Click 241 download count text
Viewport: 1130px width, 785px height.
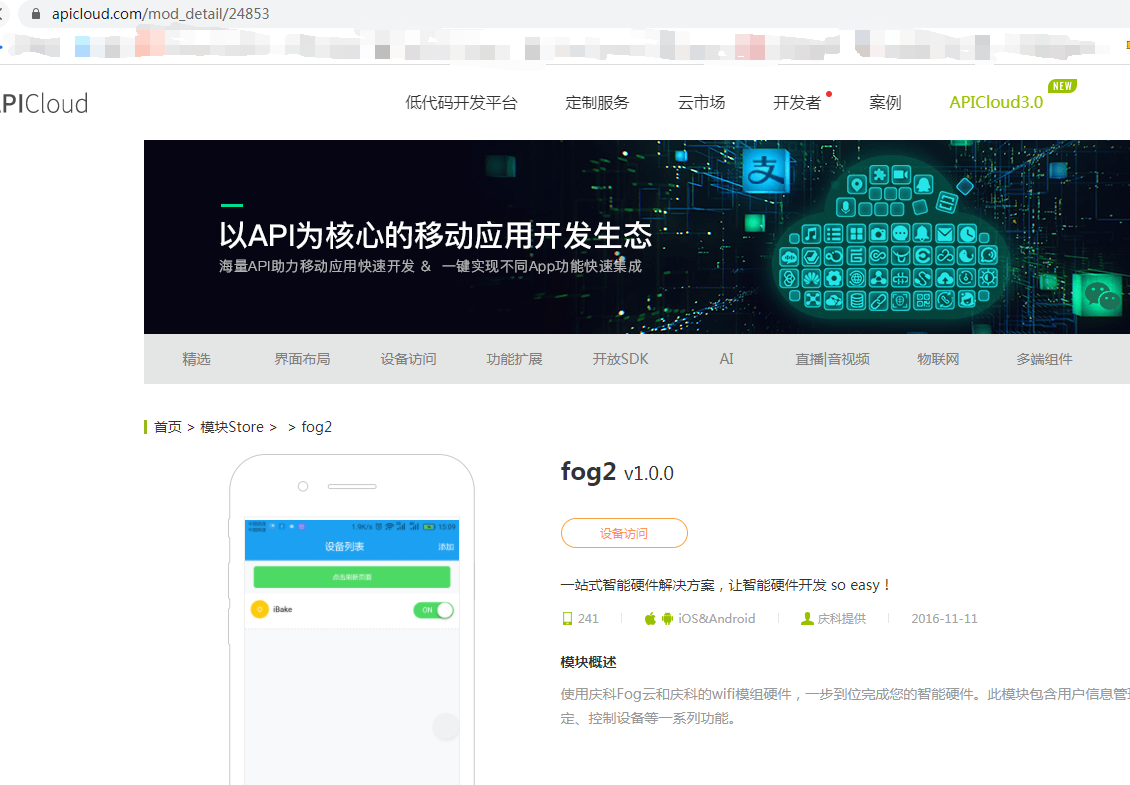588,618
